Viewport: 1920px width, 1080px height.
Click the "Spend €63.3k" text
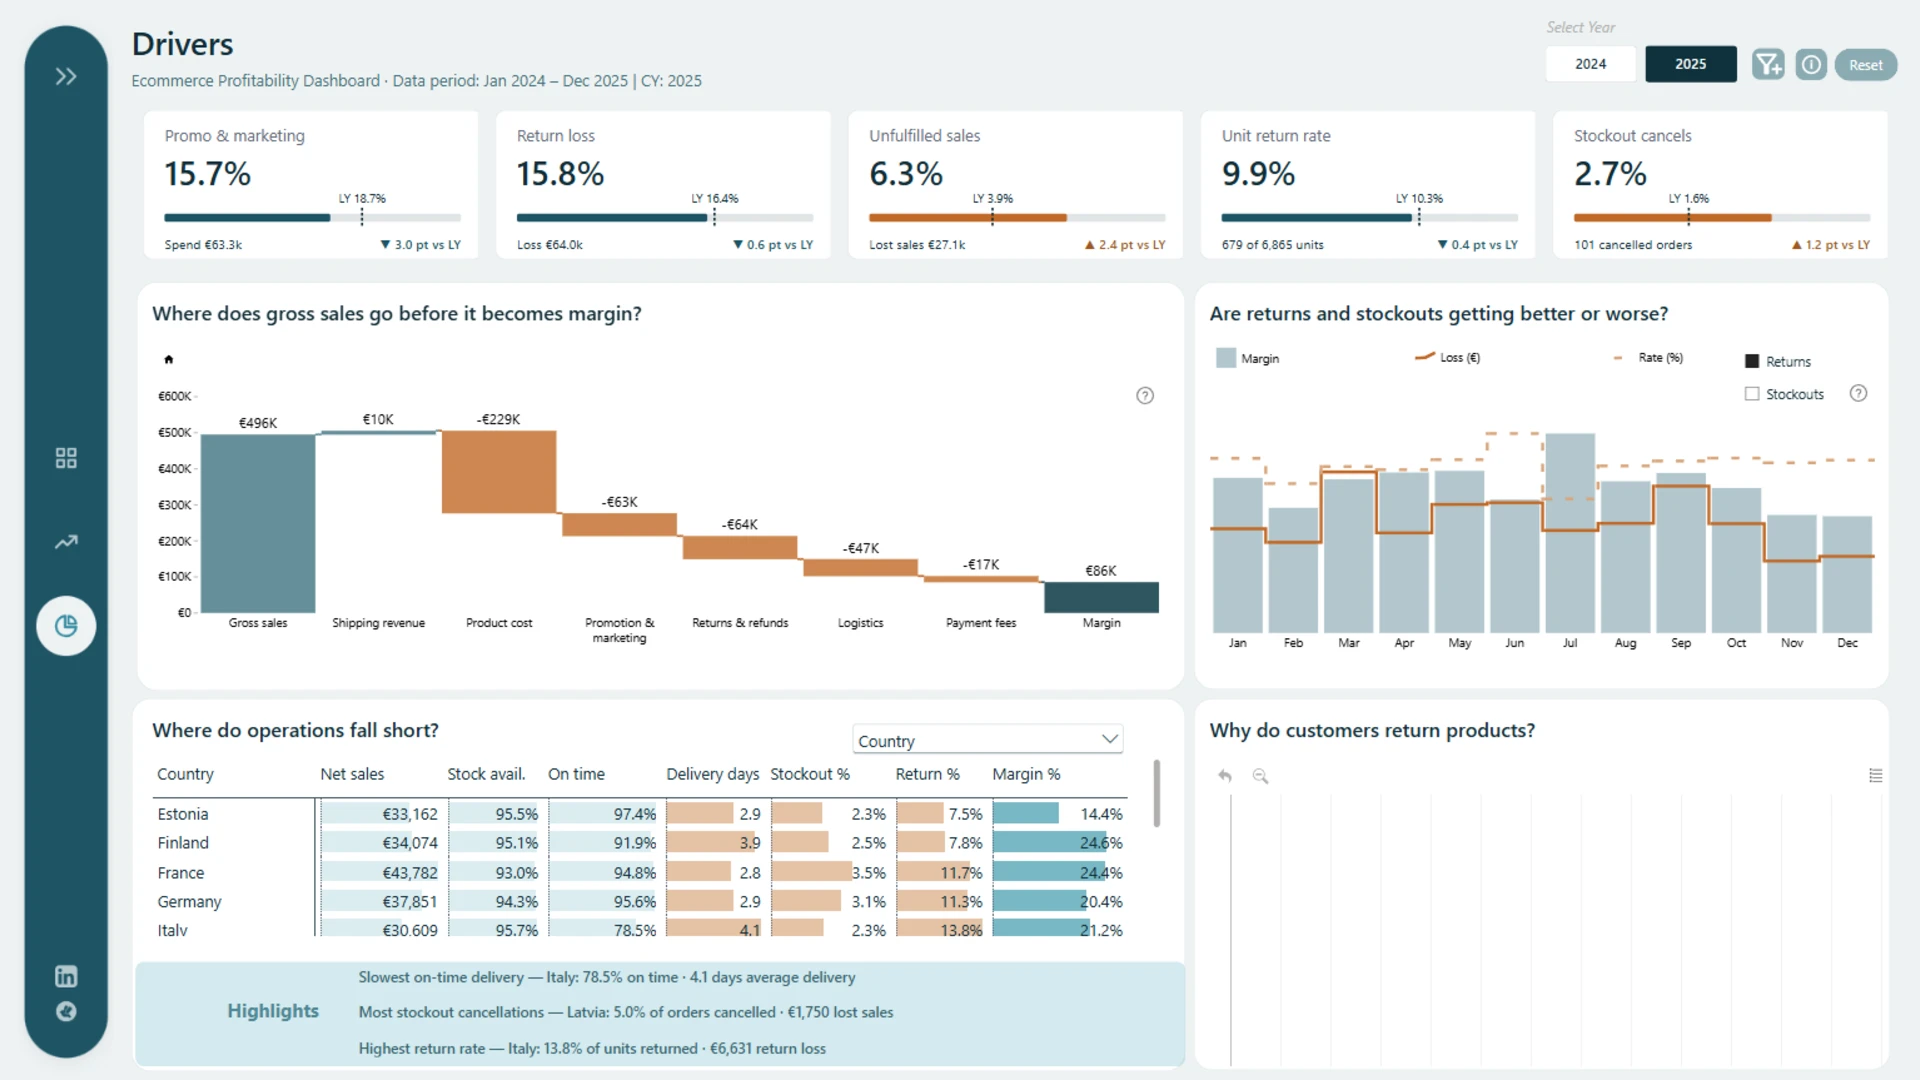click(203, 245)
